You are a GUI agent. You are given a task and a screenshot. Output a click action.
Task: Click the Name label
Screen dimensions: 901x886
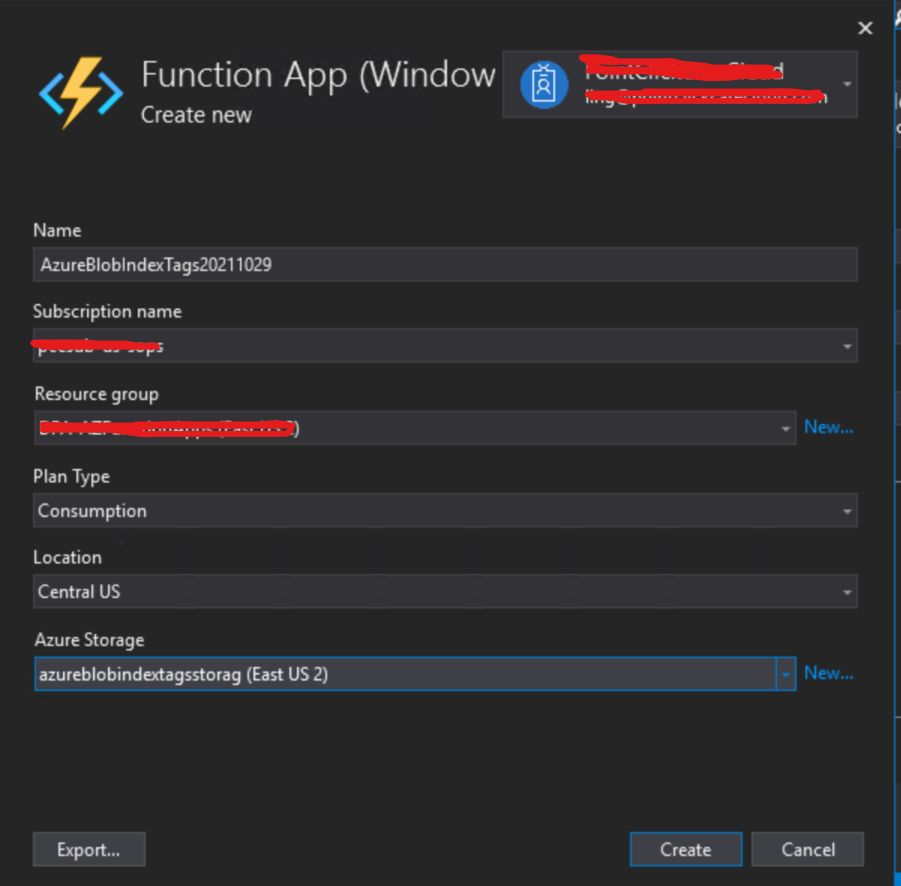57,230
